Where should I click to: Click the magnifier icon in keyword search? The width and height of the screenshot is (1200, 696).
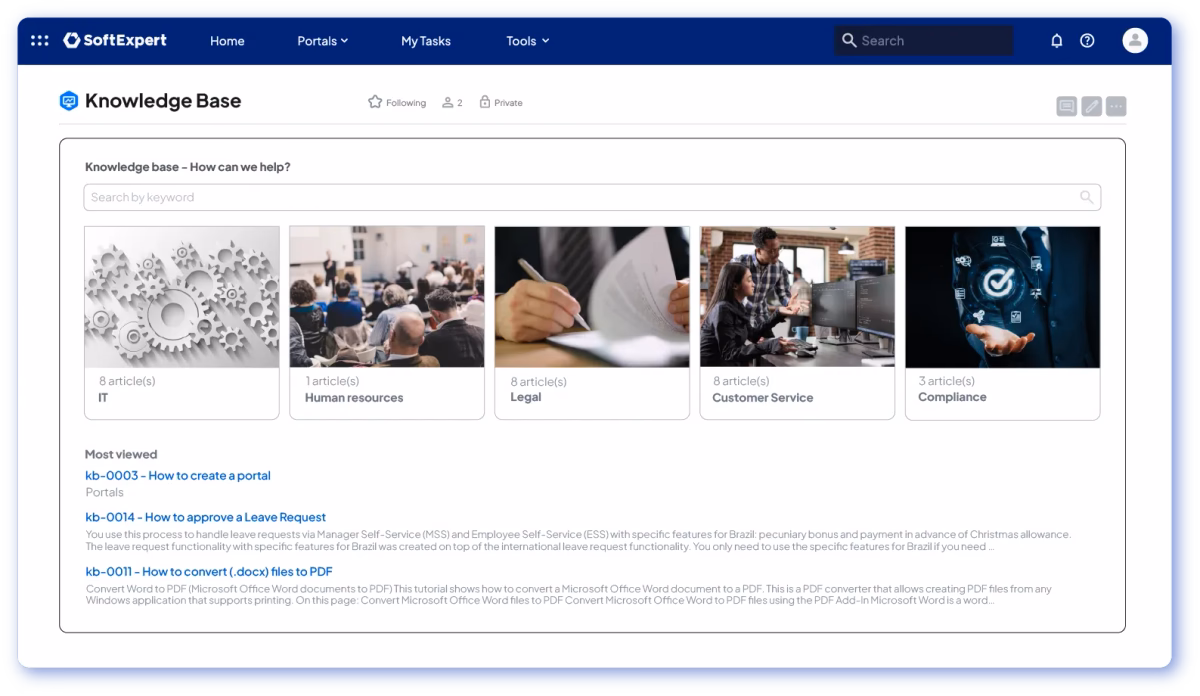[1086, 197]
